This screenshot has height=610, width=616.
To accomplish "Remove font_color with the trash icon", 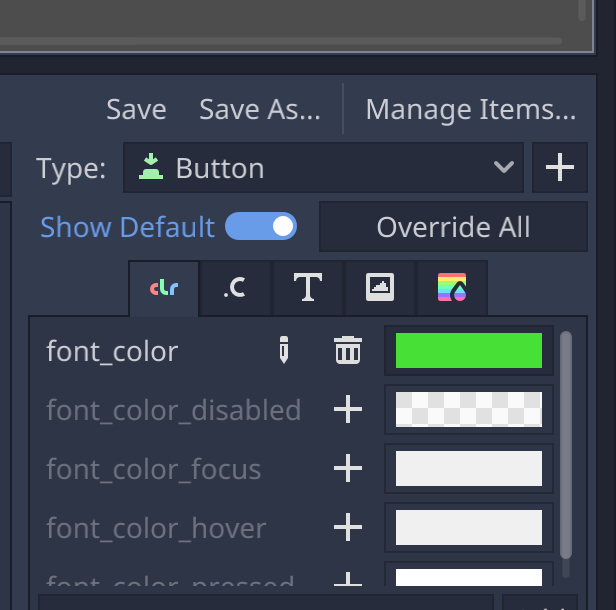I will coord(348,350).
